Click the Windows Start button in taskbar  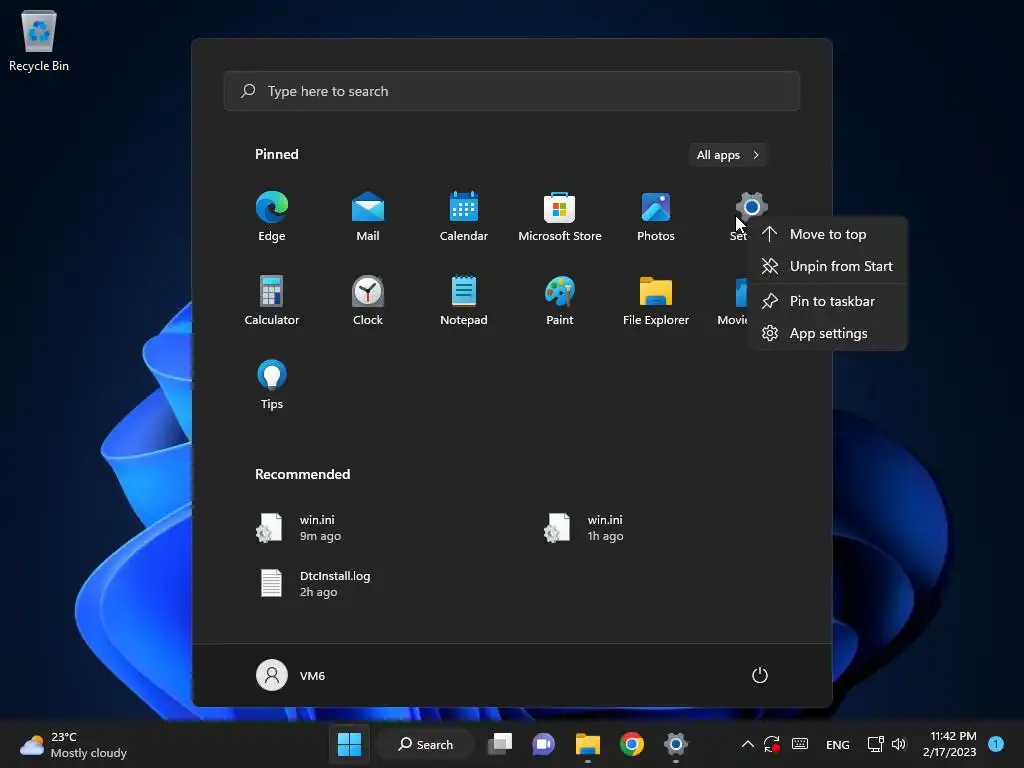(x=349, y=744)
